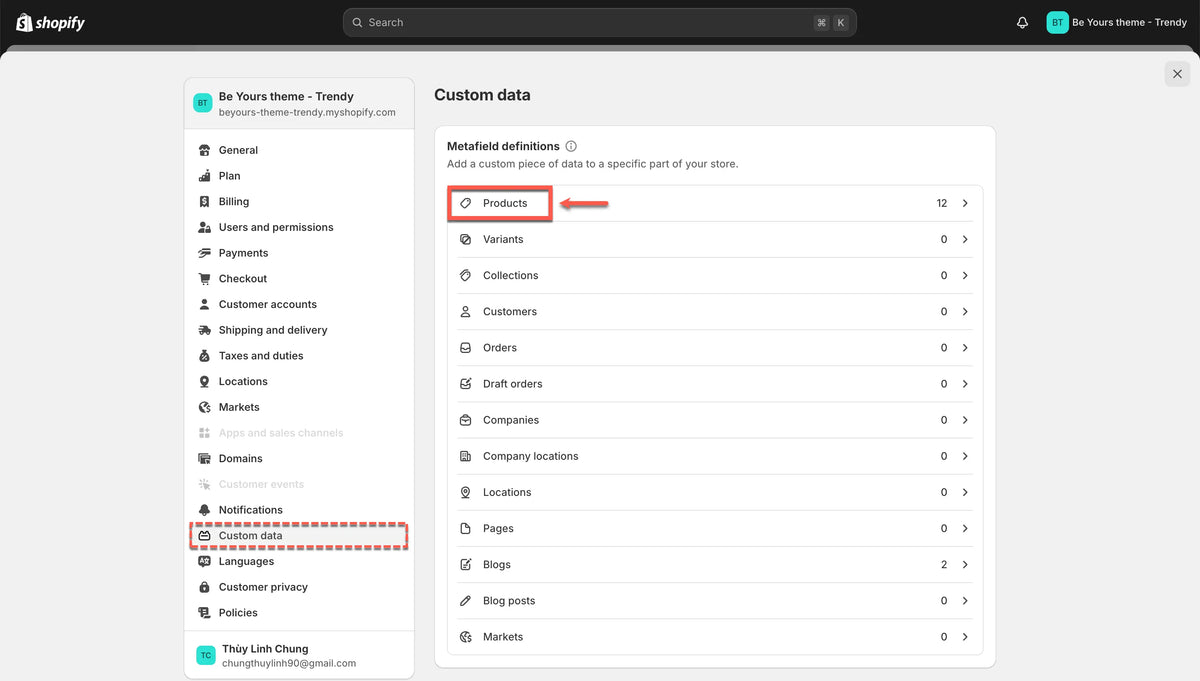The image size is (1200, 681).
Task: Click Thùy Linh Chung account entry
Action: coord(299,655)
